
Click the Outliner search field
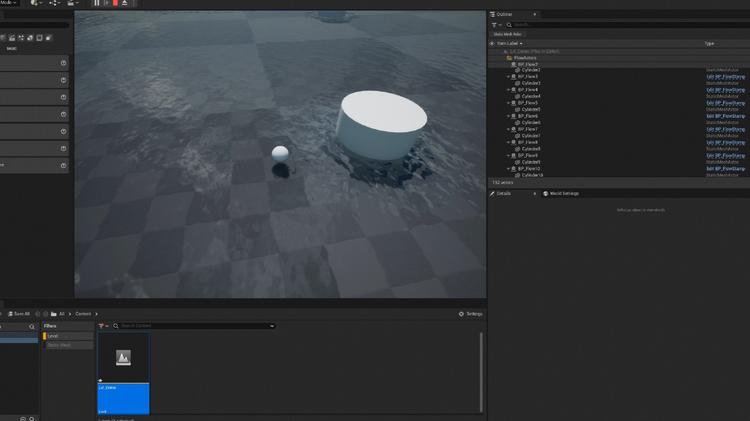coord(628,25)
